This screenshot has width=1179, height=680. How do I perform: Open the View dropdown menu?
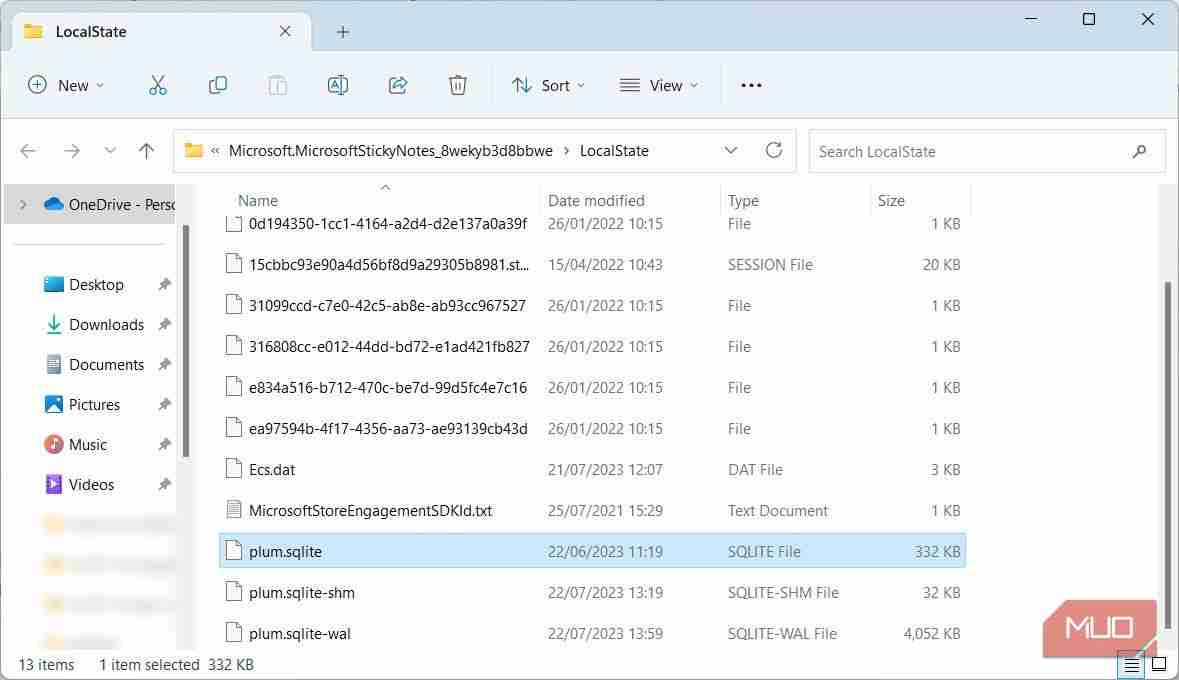(x=659, y=85)
